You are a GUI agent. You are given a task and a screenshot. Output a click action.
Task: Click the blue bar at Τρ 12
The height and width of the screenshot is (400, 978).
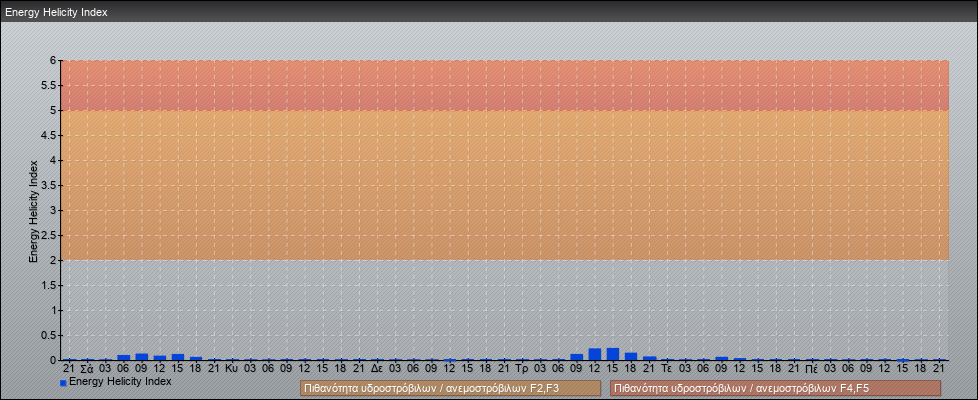(594, 354)
